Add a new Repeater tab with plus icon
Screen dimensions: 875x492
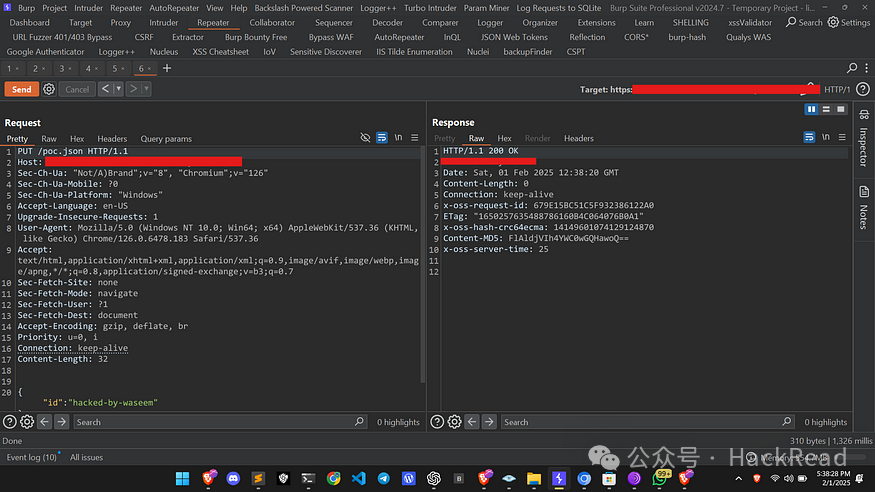click(x=167, y=68)
